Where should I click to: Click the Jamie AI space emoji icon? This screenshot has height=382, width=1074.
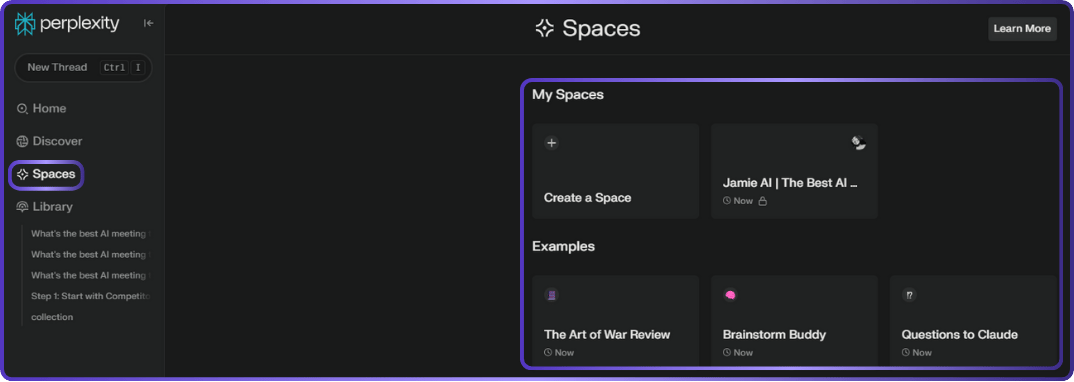pos(858,143)
